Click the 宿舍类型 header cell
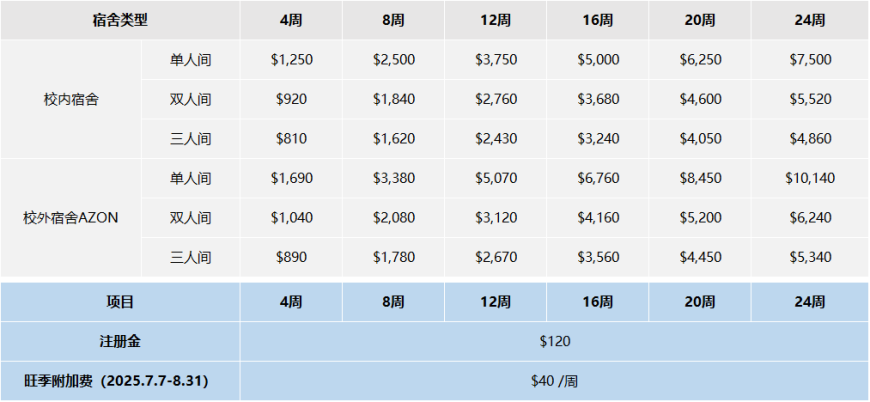The image size is (870, 402). coord(120,20)
